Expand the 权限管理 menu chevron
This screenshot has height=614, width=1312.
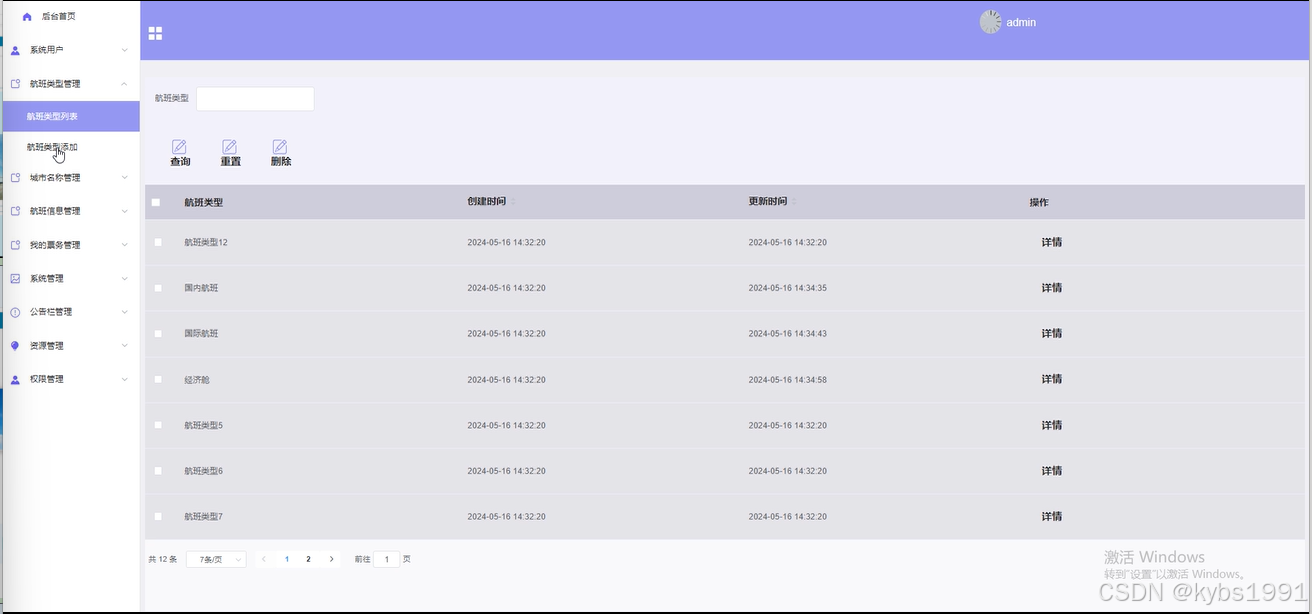(x=125, y=379)
